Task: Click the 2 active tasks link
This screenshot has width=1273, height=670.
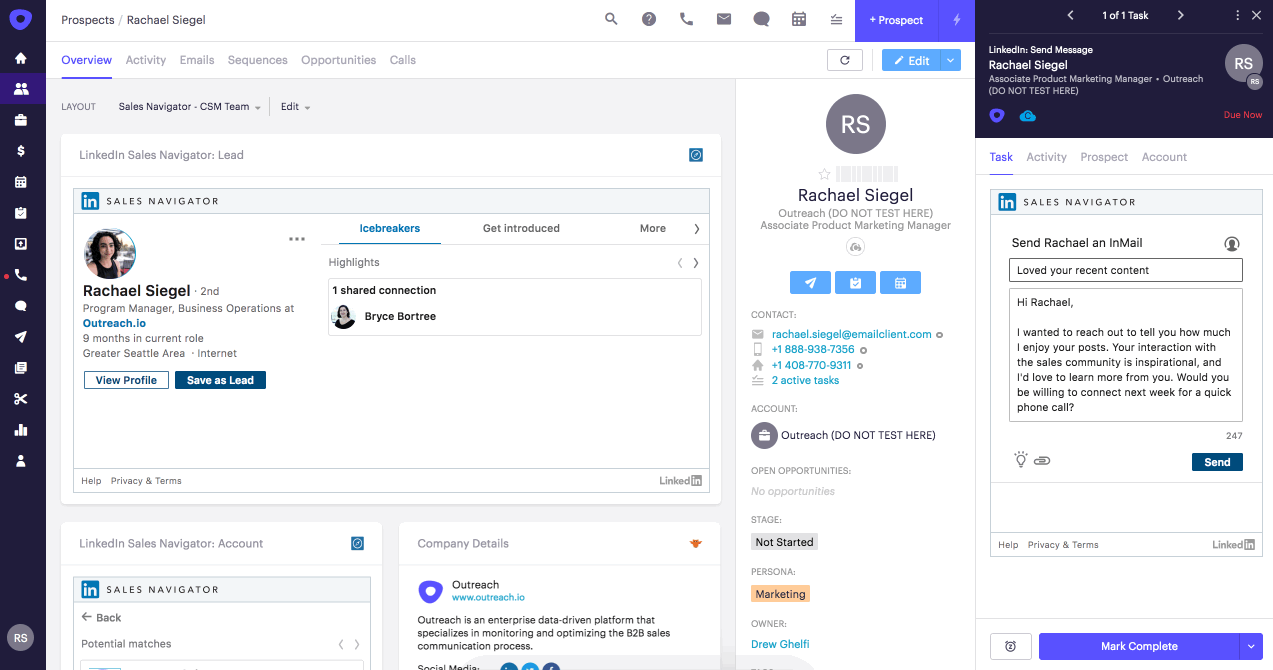Action: pos(805,380)
